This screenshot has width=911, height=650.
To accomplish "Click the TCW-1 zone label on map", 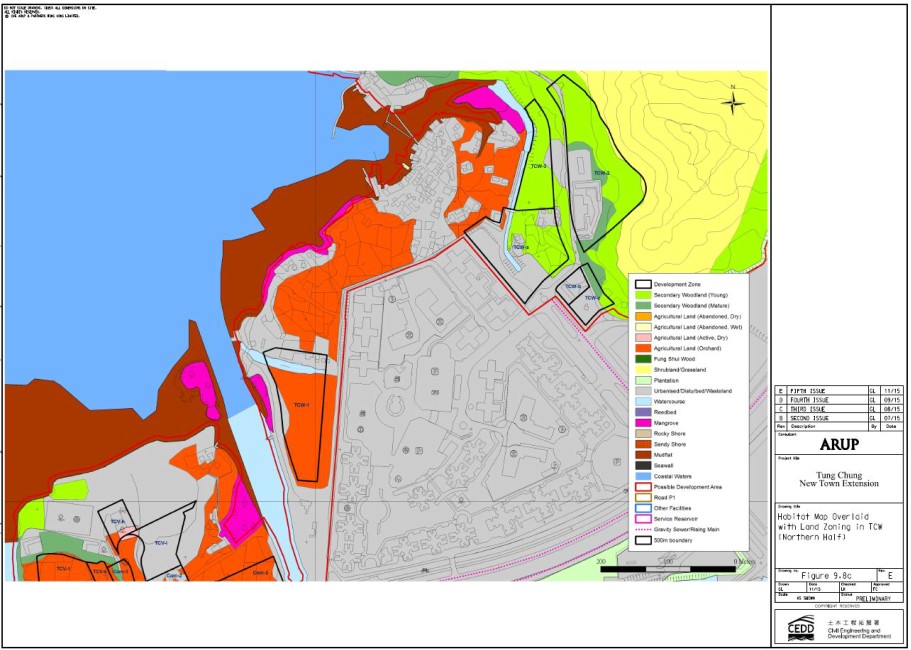I will point(300,405).
